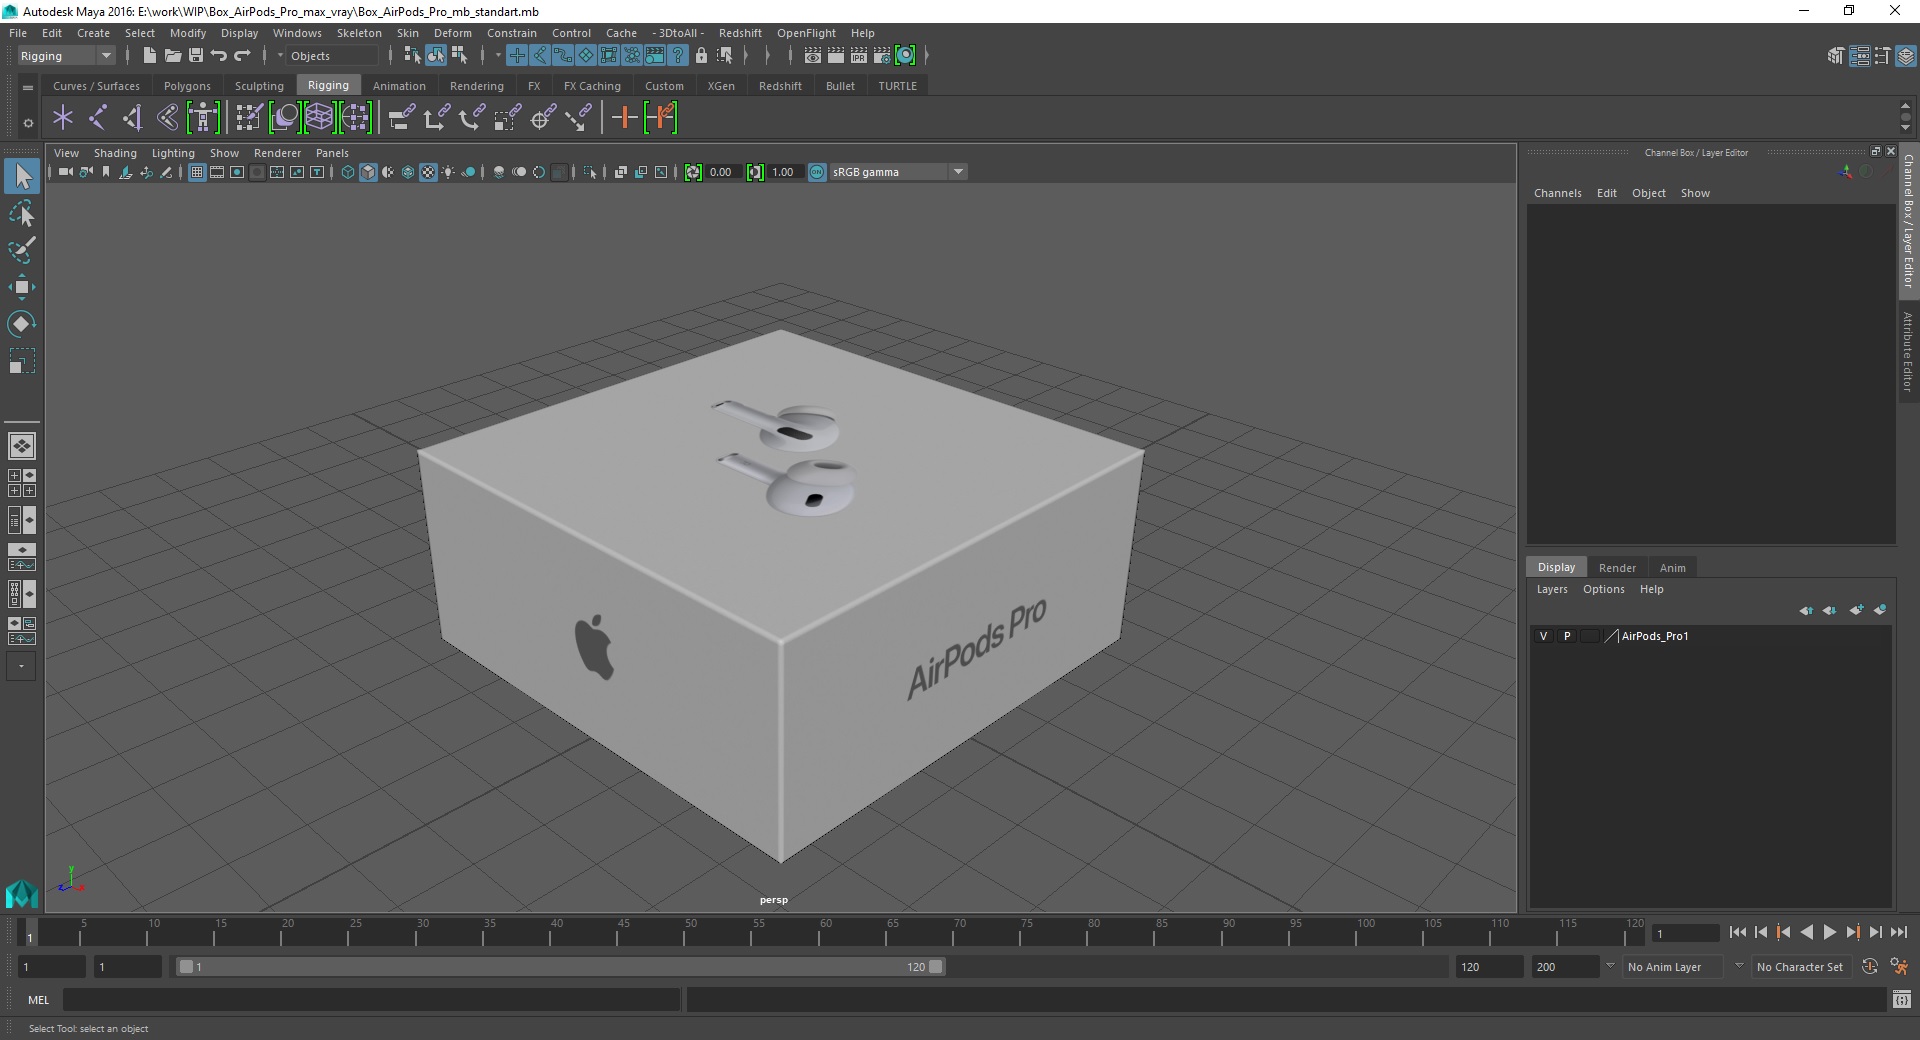
Task: Switch to the Render layer tab
Action: point(1617,567)
